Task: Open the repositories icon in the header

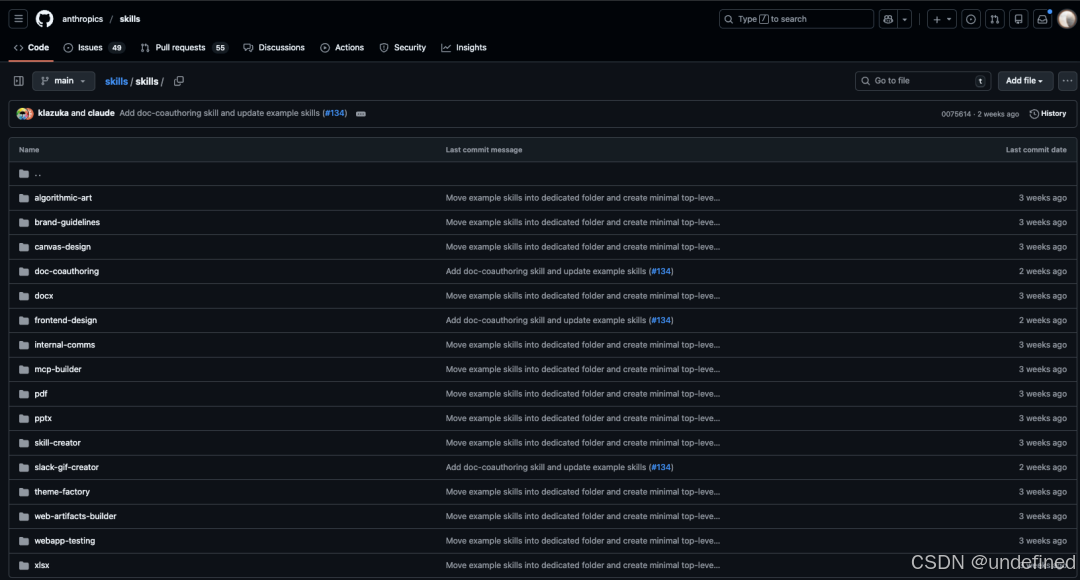Action: pos(1018,19)
